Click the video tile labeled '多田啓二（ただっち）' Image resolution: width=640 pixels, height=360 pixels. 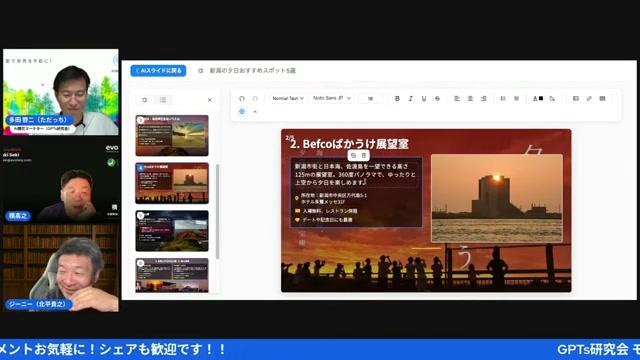point(61,92)
